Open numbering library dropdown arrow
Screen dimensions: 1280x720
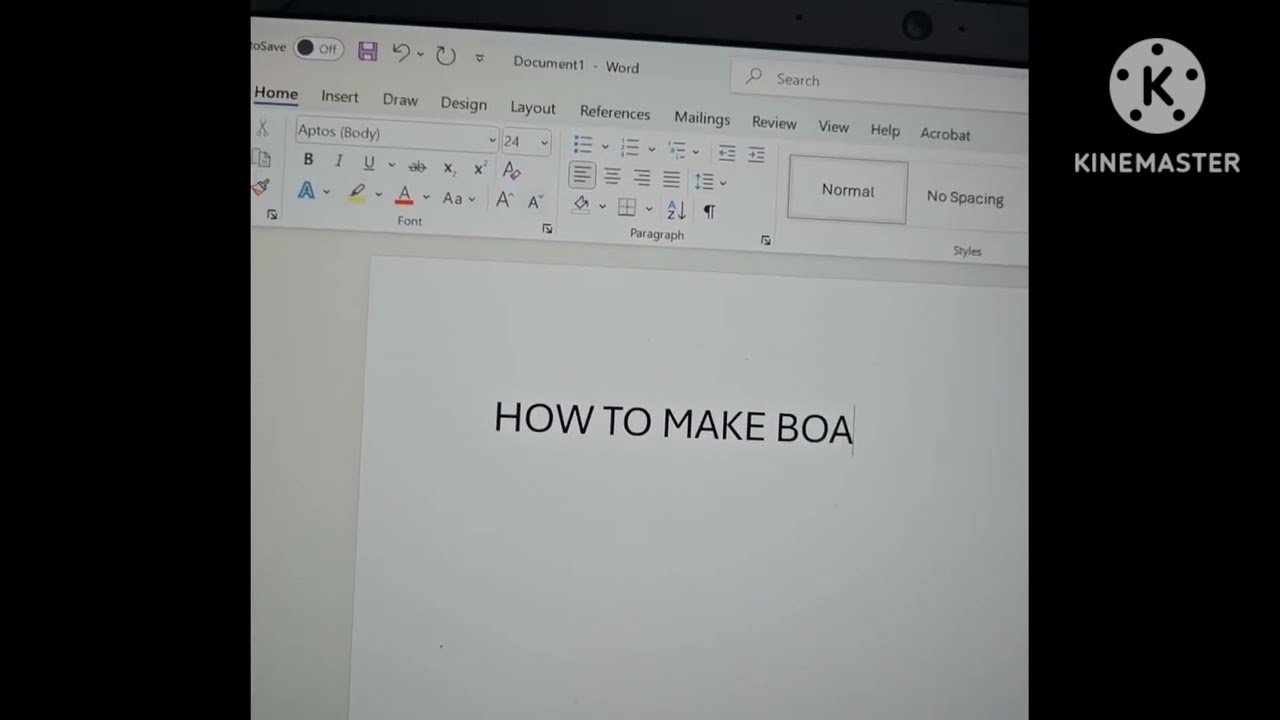click(651, 150)
